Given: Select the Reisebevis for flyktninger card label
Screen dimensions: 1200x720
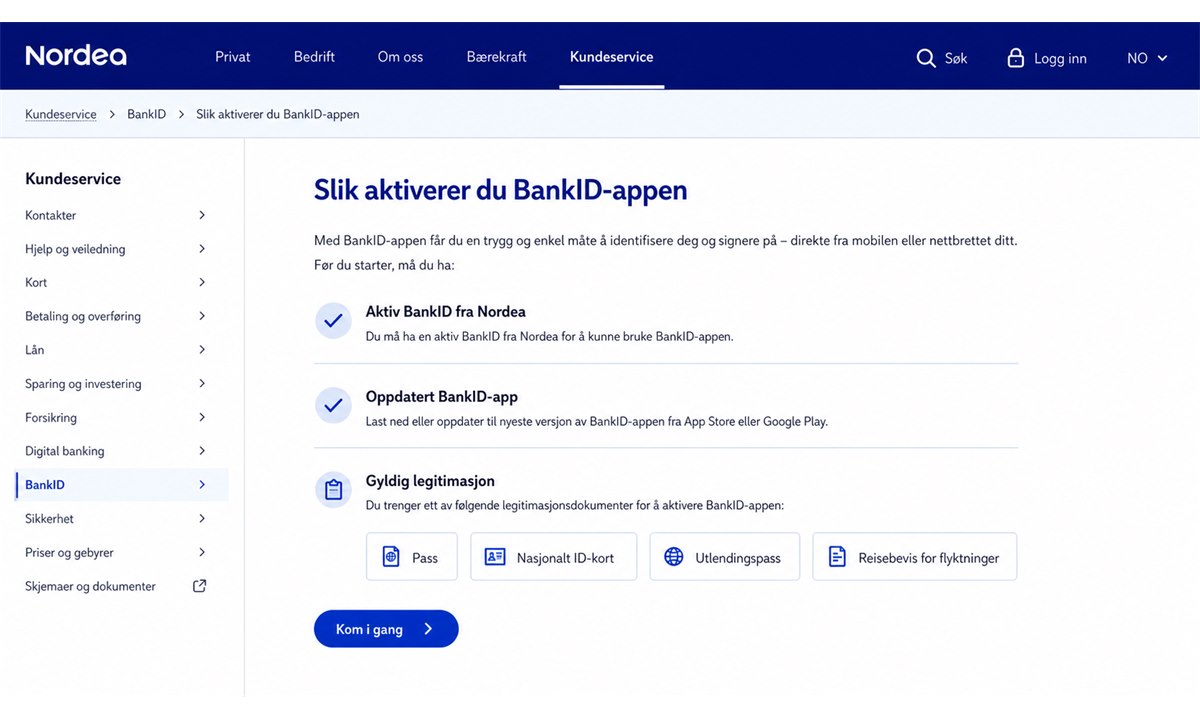Looking at the screenshot, I should 929,558.
